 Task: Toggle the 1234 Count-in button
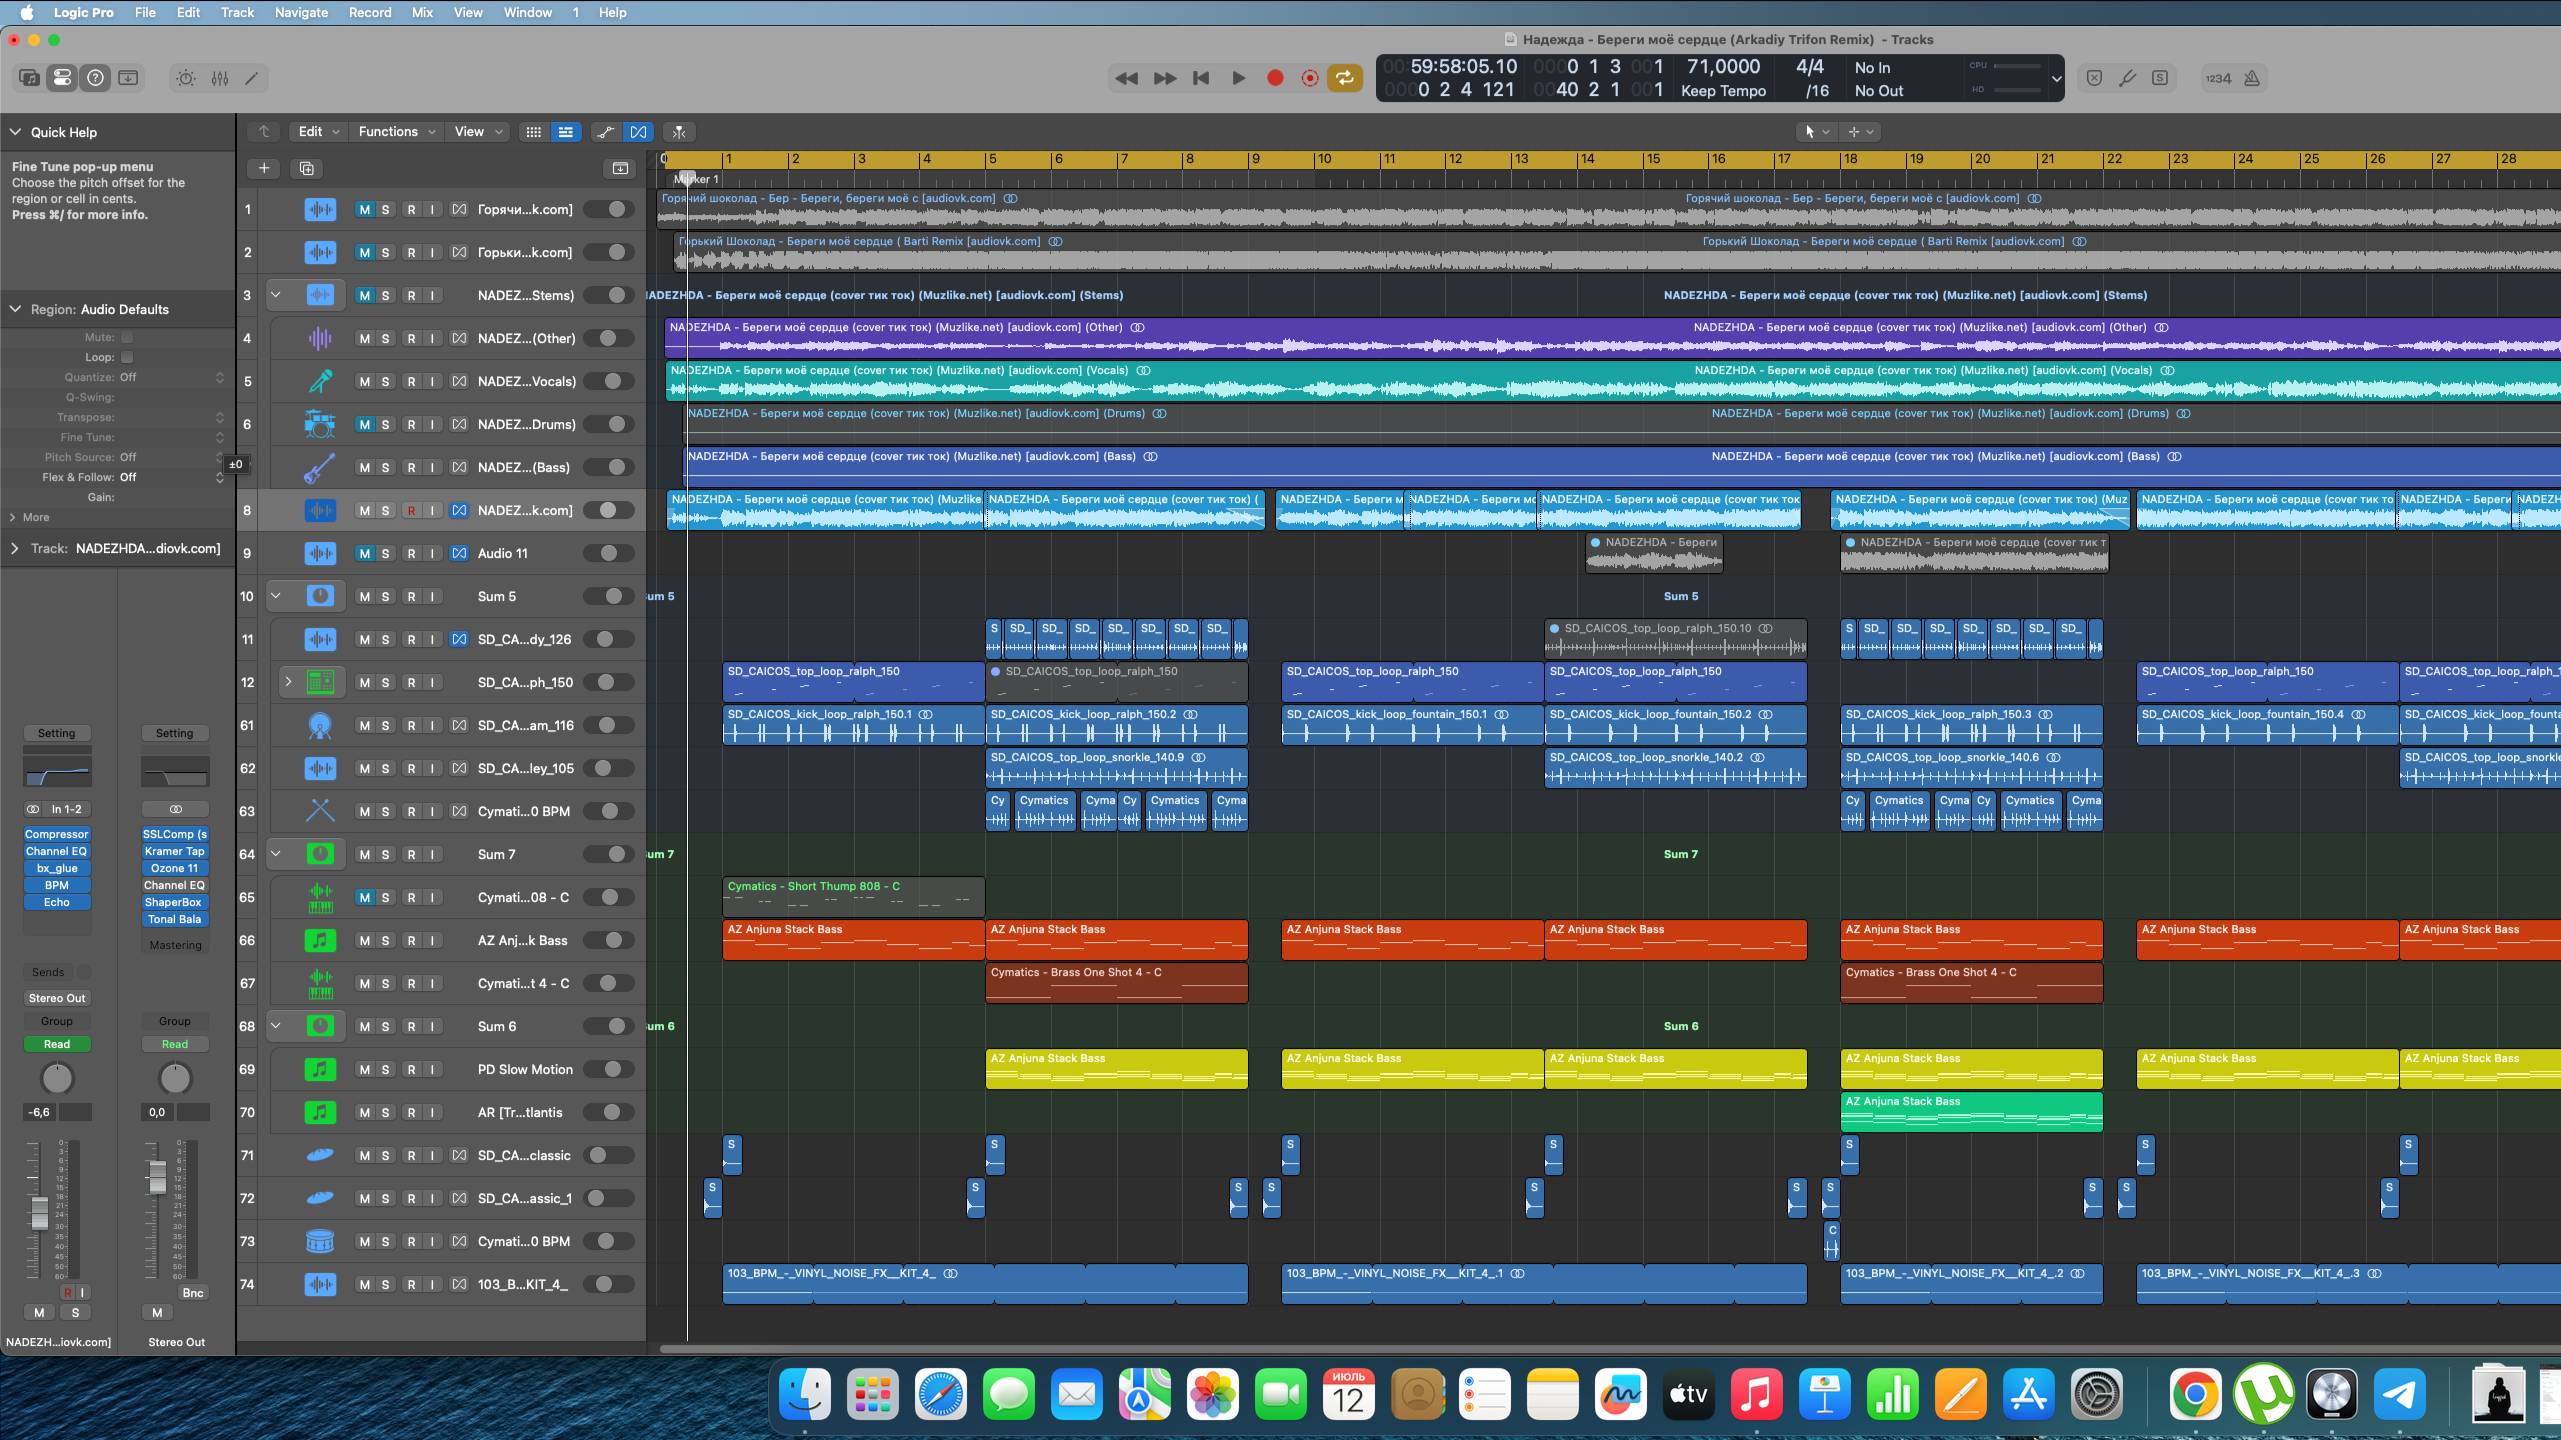tap(2218, 78)
